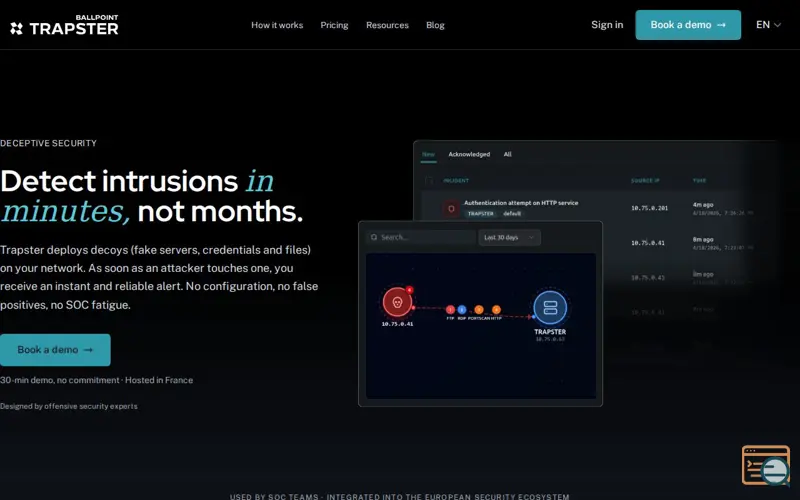Viewport: 800px width, 500px height.
Task: Click the blue RDP event dot
Action: (x=462, y=309)
